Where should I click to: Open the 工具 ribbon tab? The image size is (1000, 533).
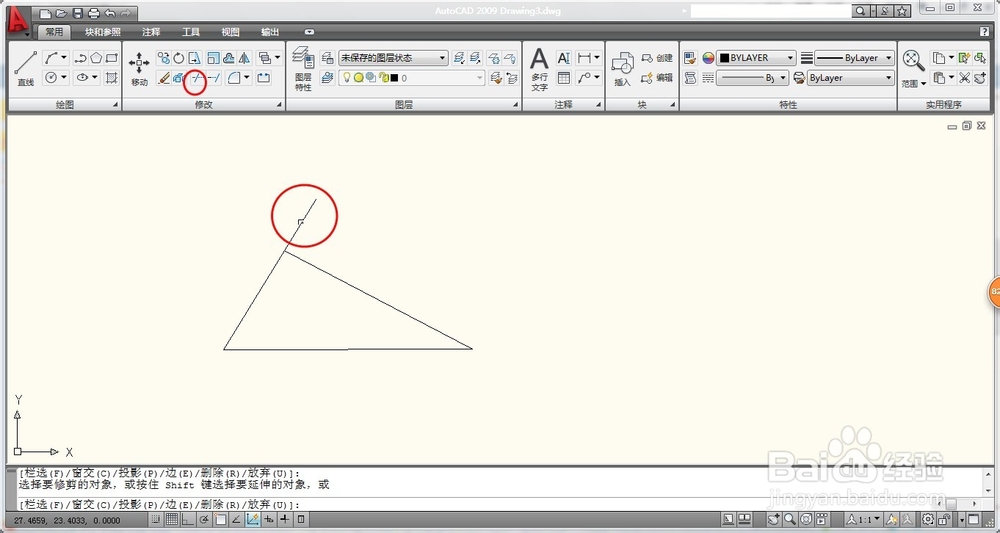point(191,32)
